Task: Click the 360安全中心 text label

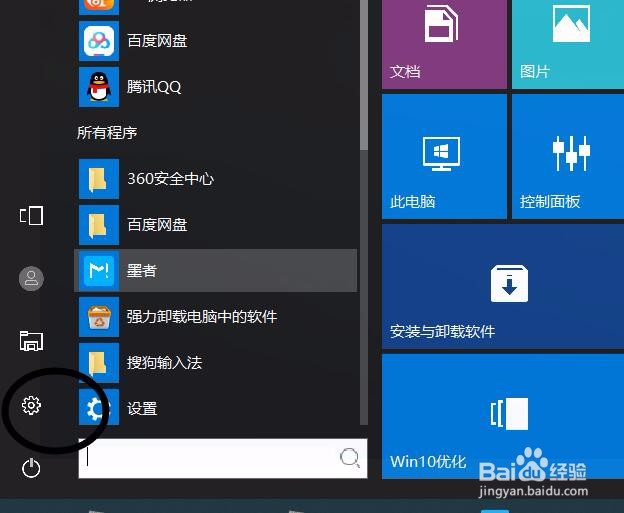Action: coord(170,179)
